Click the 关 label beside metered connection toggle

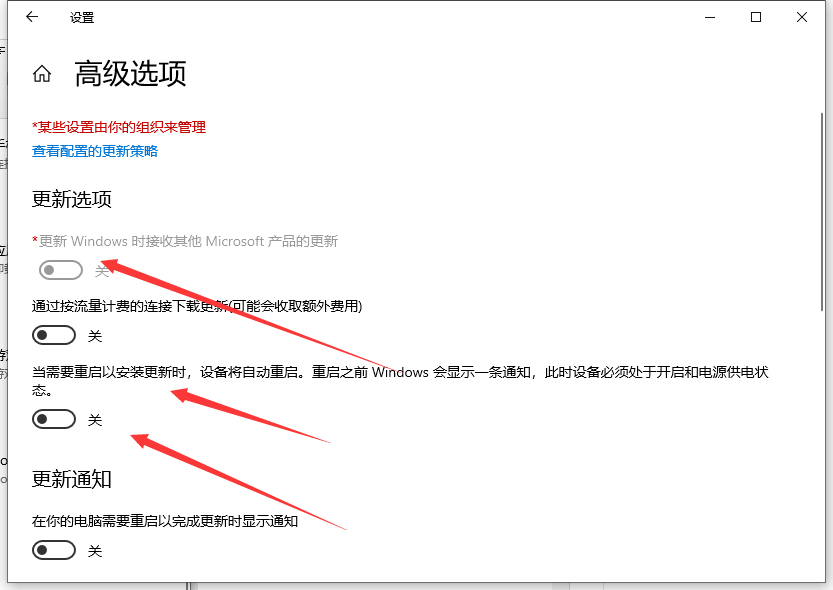tap(95, 336)
